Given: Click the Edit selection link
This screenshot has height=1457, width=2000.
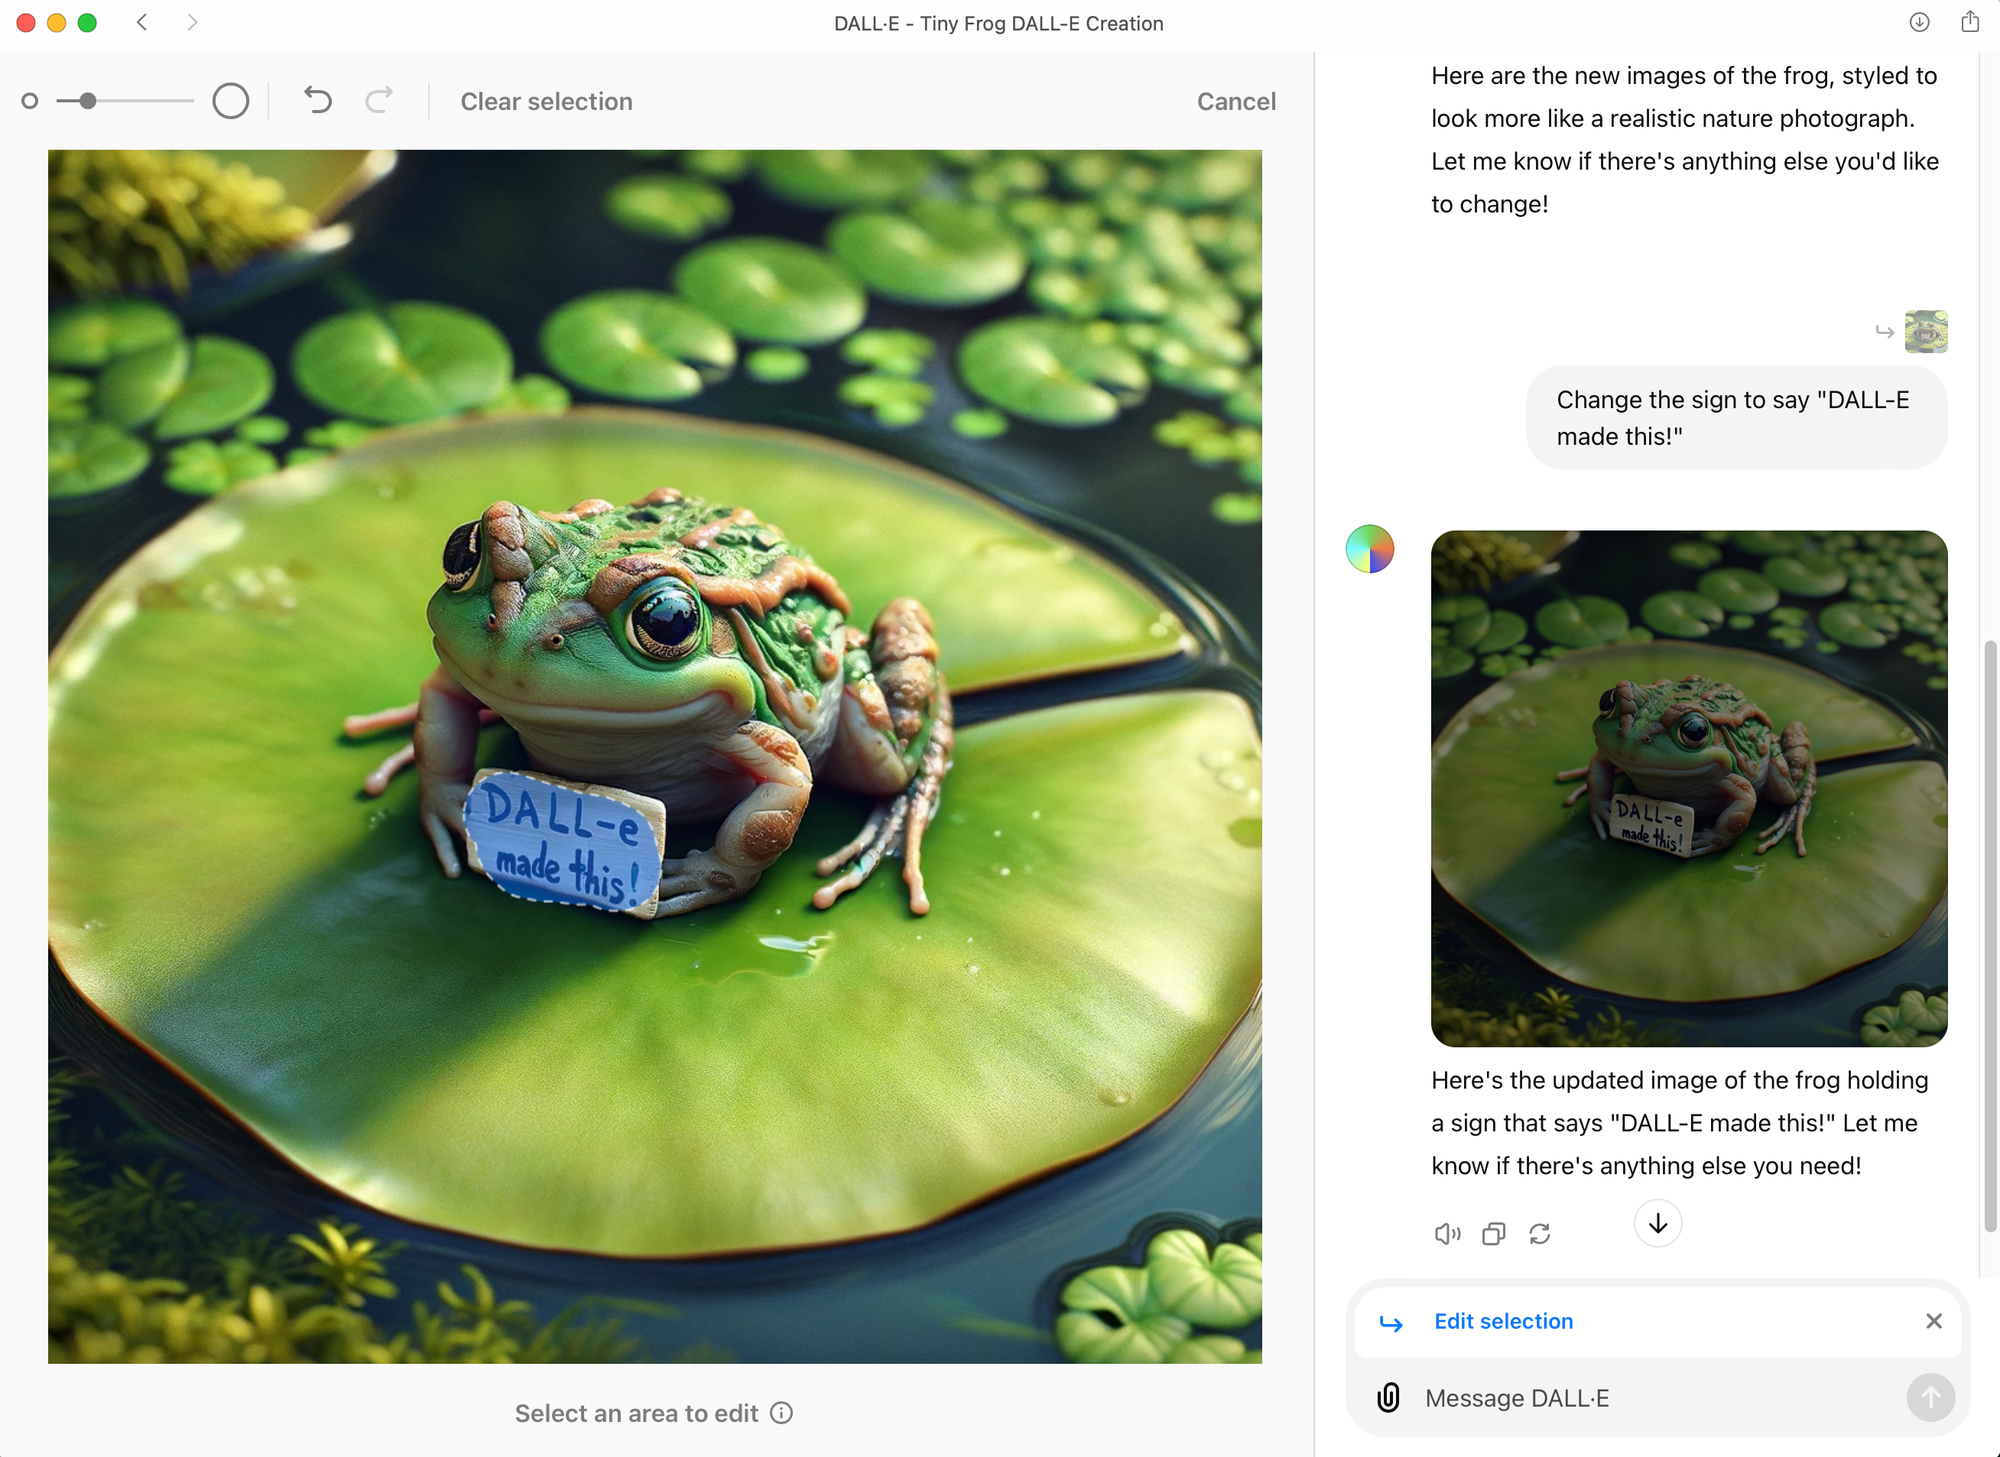Looking at the screenshot, I should (1503, 1321).
